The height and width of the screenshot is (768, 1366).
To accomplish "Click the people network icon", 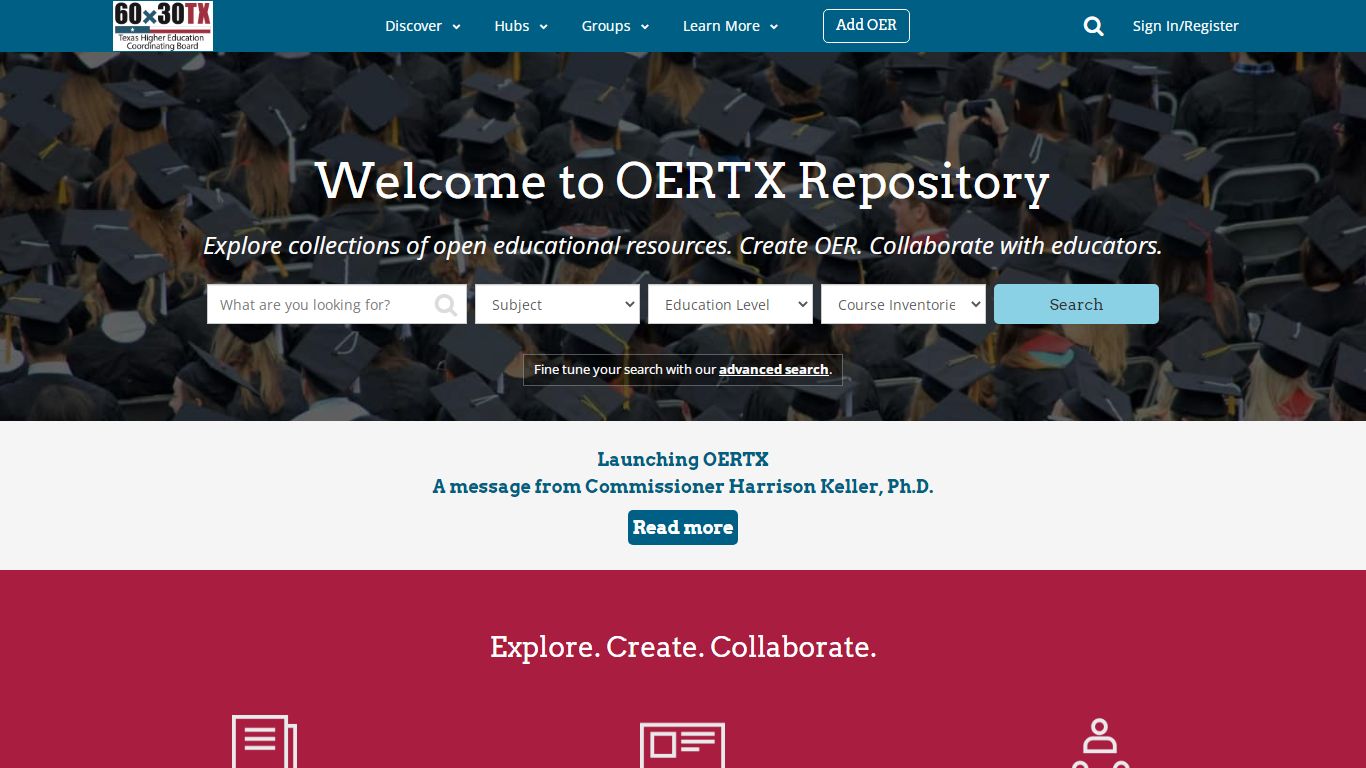I will point(1100,743).
